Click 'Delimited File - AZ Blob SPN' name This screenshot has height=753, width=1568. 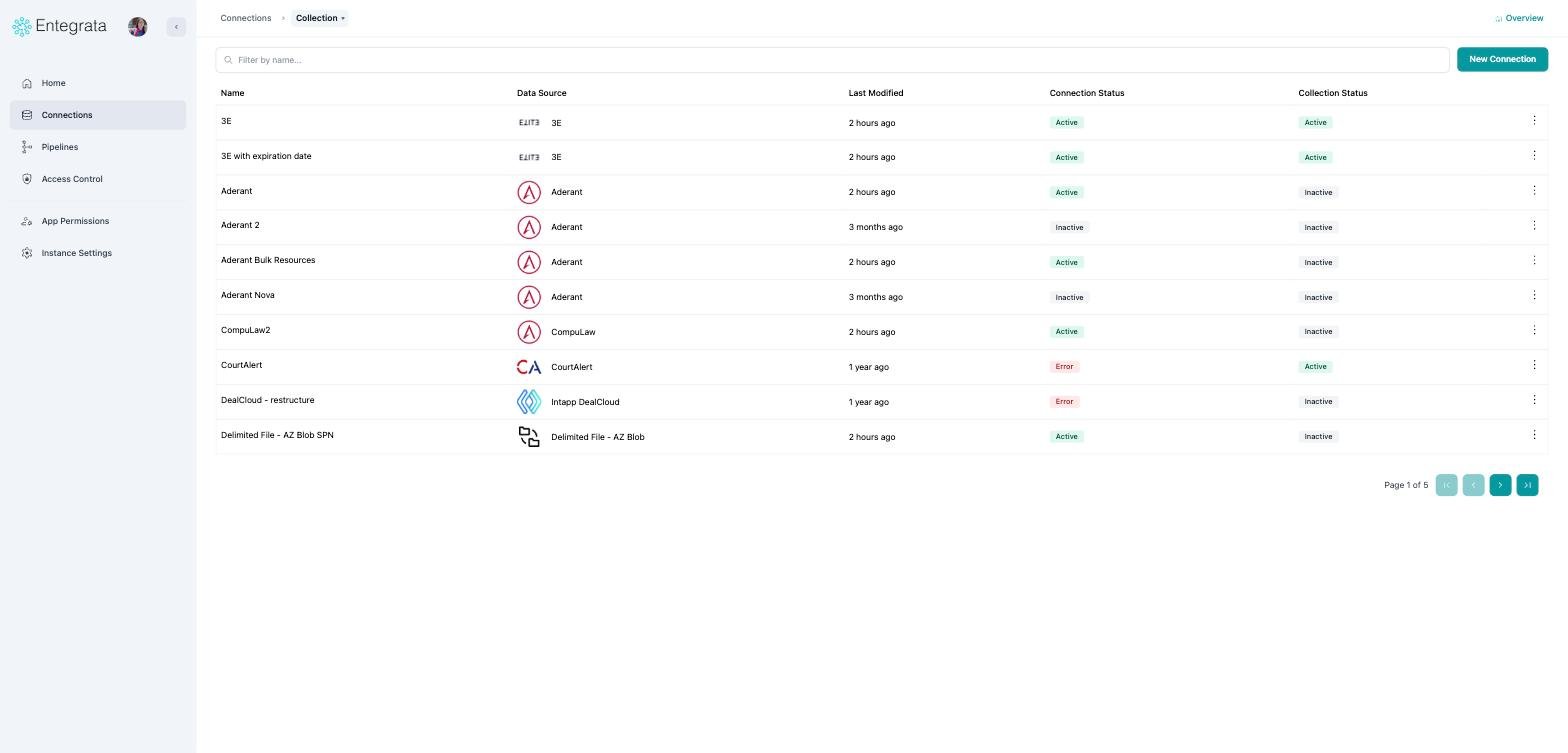pyautogui.click(x=277, y=435)
